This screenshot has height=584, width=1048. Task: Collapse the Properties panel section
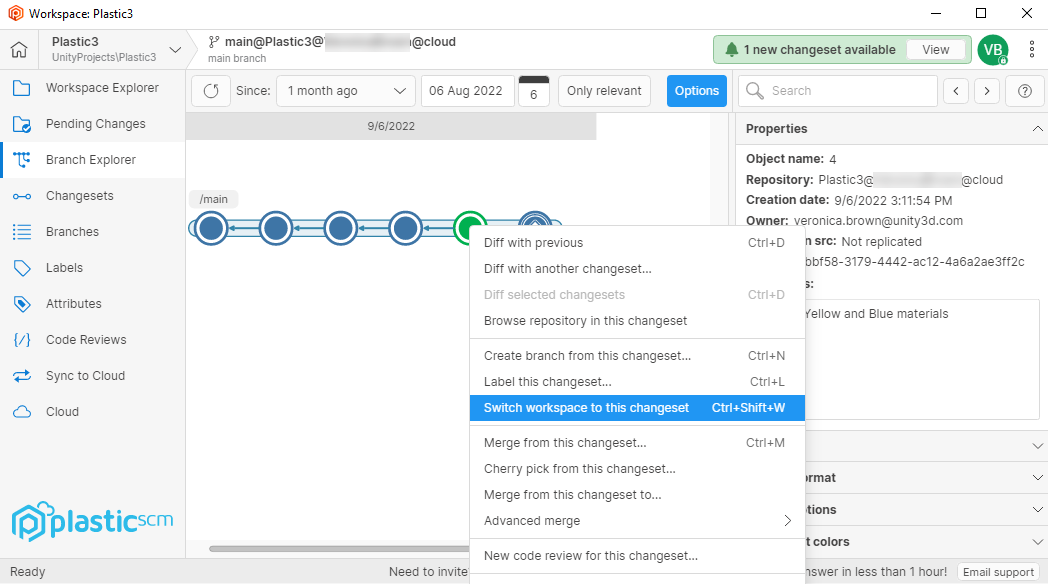pyautogui.click(x=1037, y=129)
